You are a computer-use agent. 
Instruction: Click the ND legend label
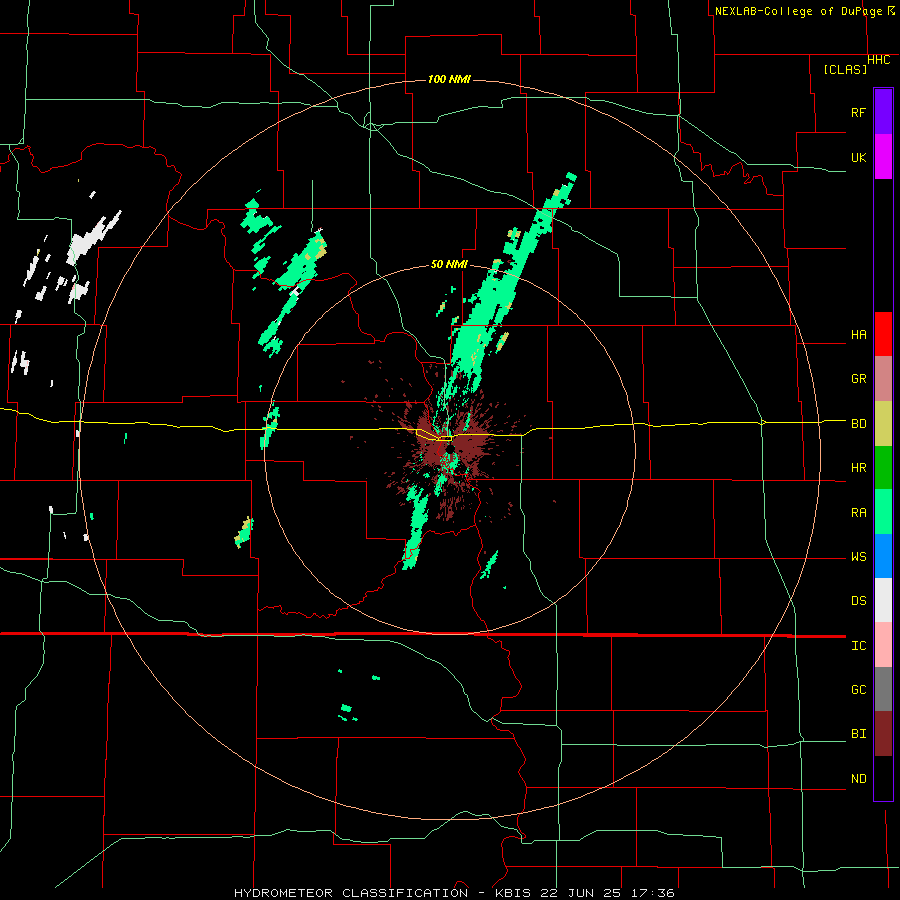coord(858,779)
